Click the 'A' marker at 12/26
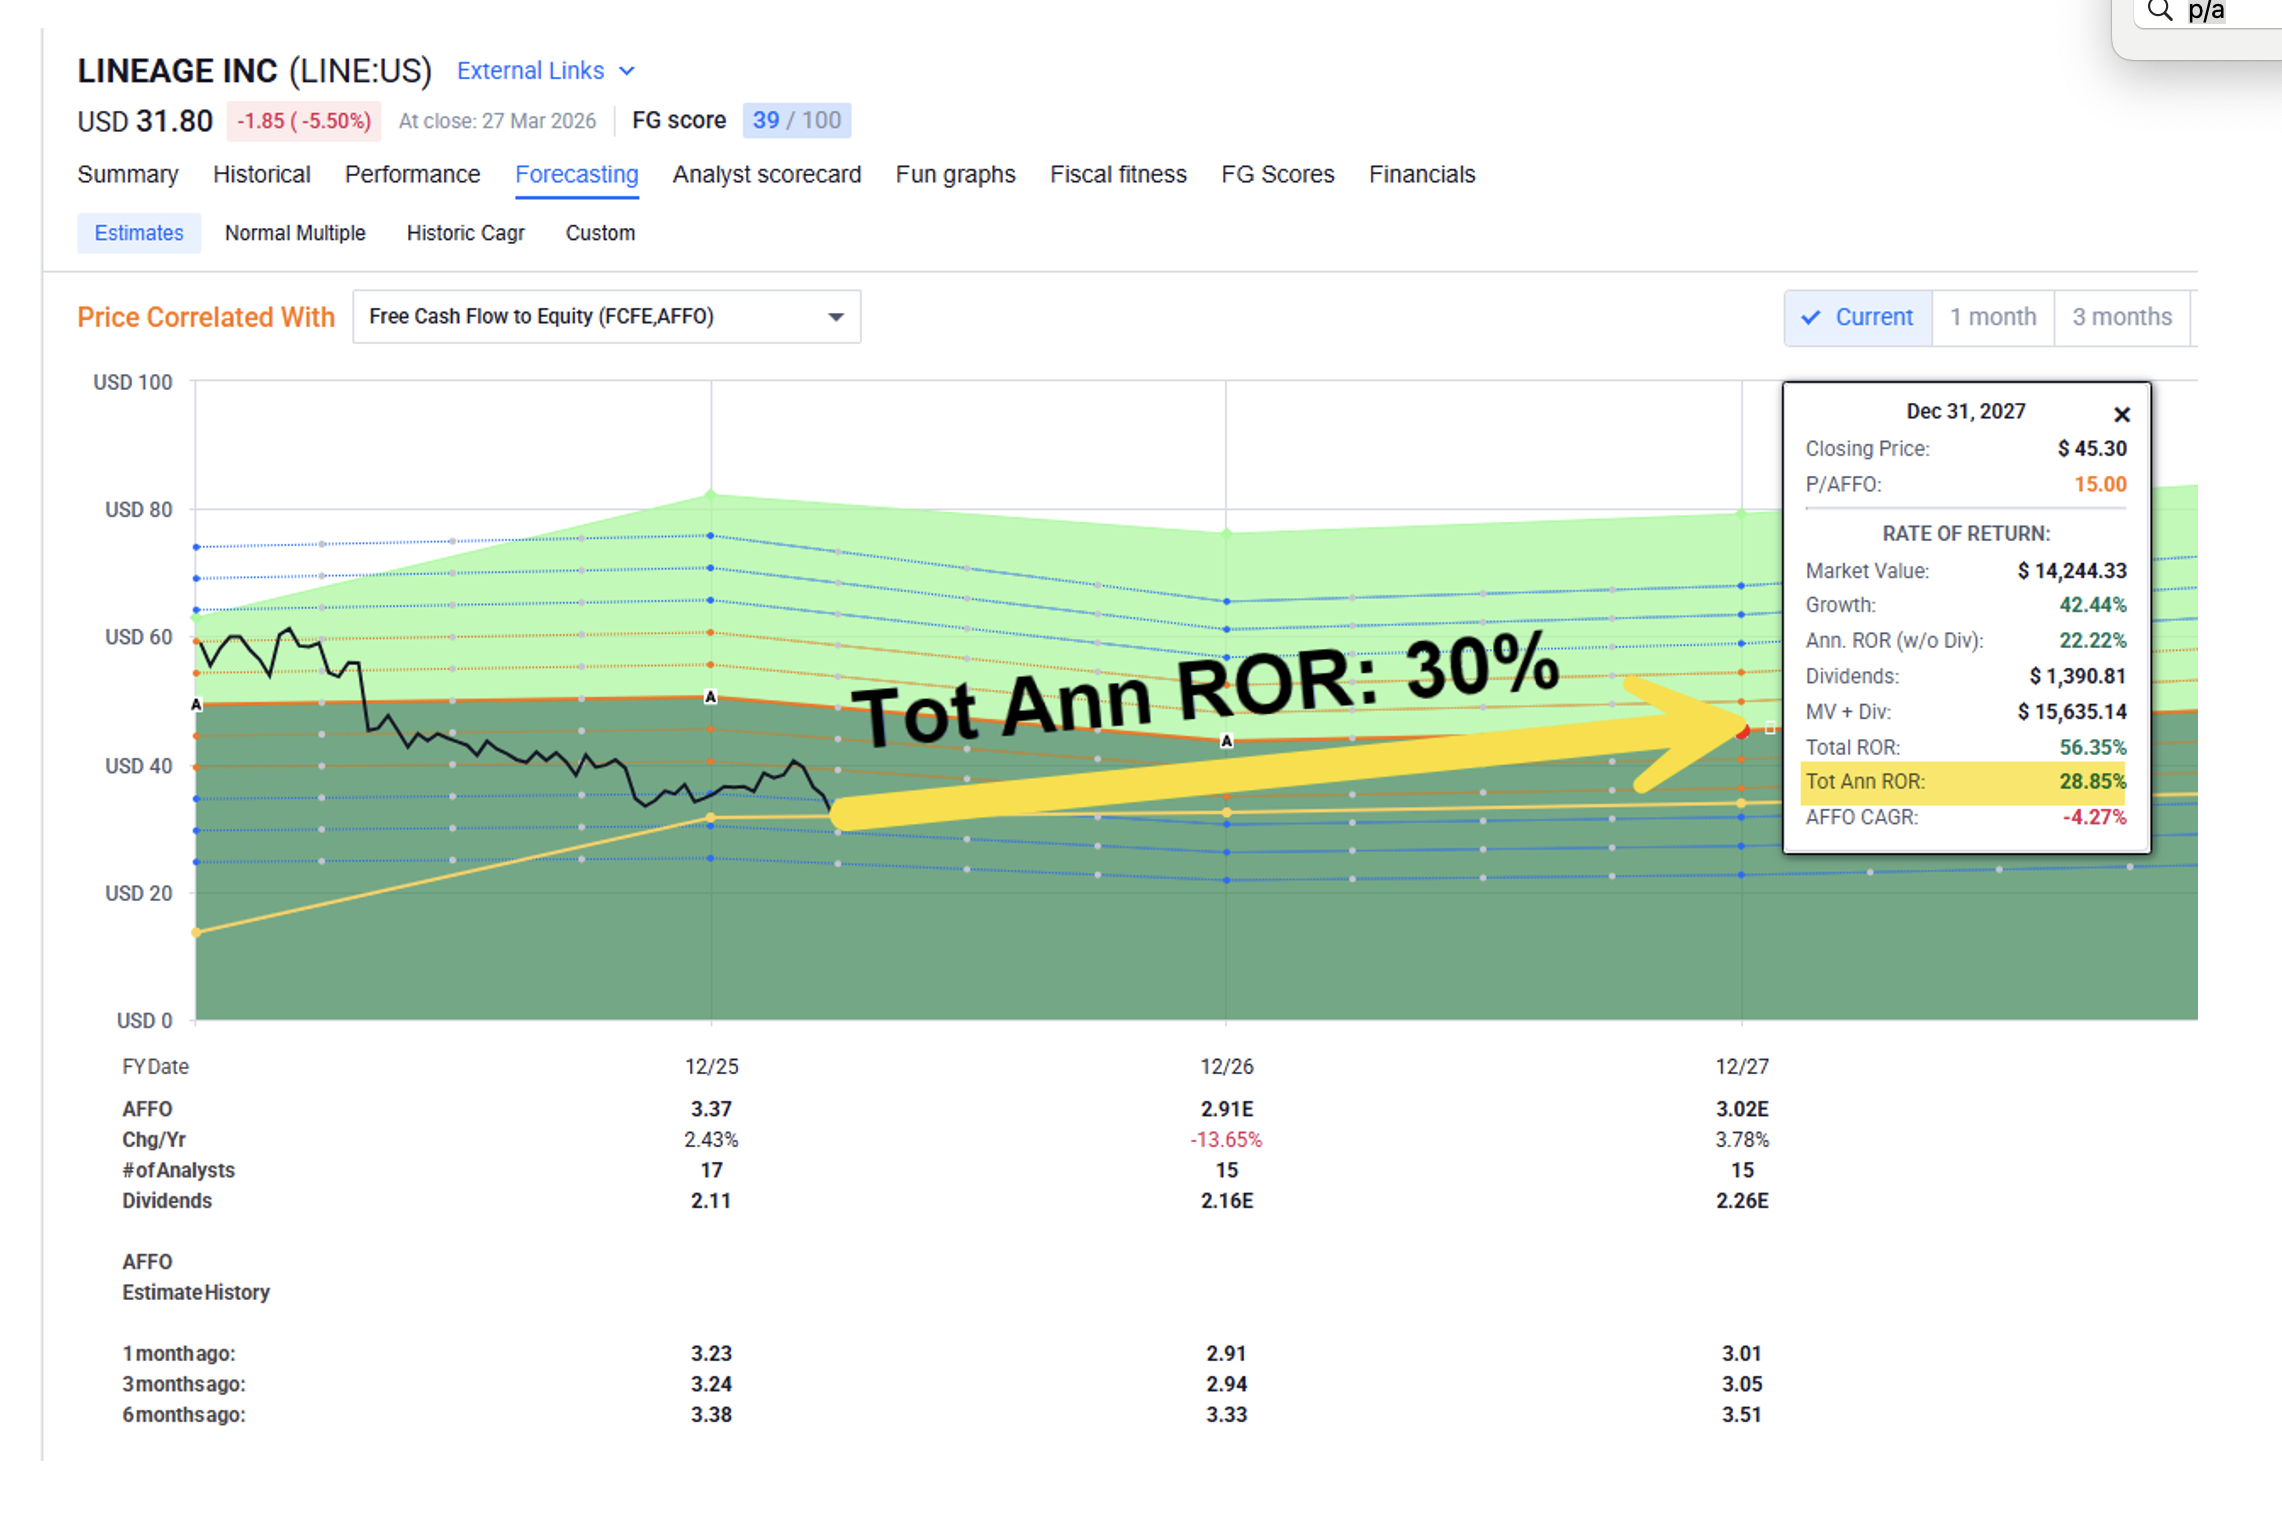 [1226, 741]
